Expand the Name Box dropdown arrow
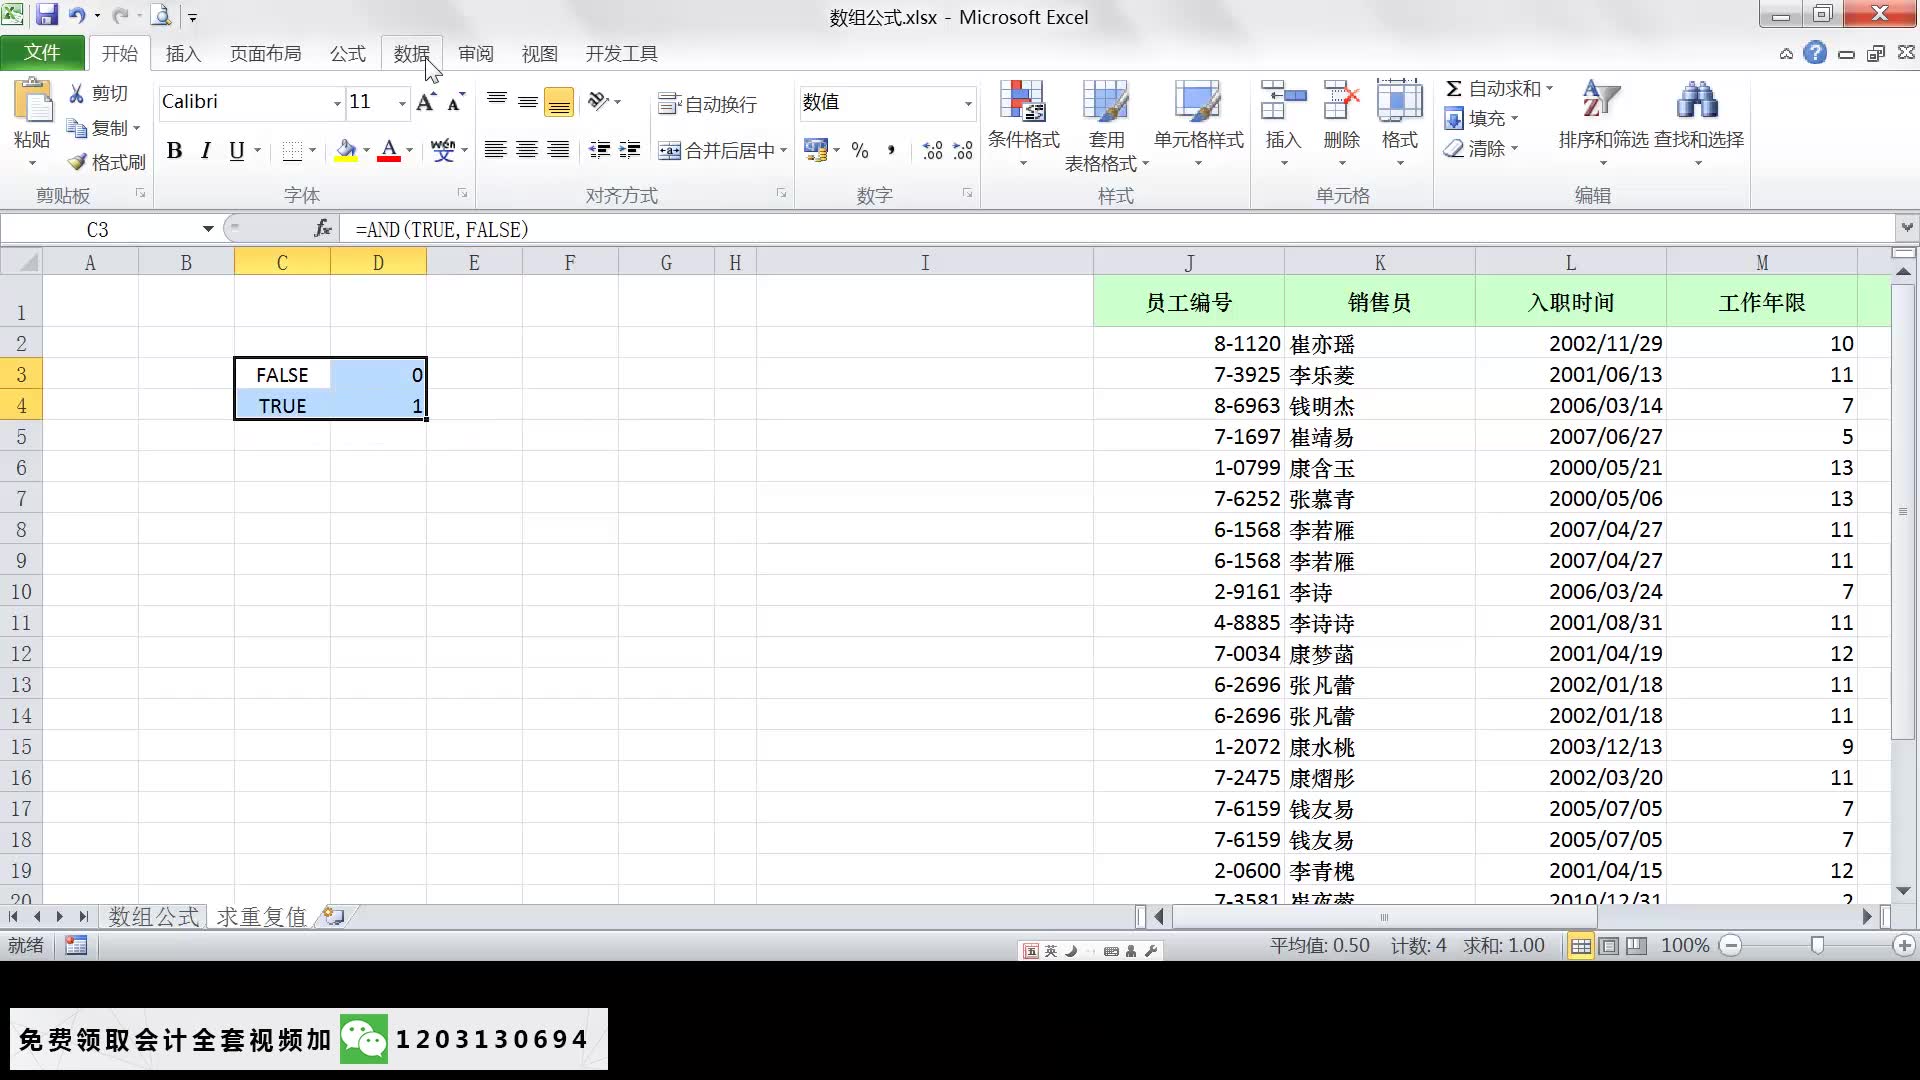1920x1080 pixels. tap(208, 229)
